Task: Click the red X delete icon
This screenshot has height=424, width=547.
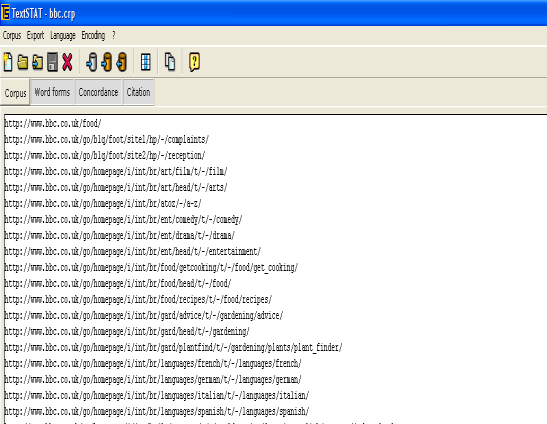Action: click(x=67, y=62)
